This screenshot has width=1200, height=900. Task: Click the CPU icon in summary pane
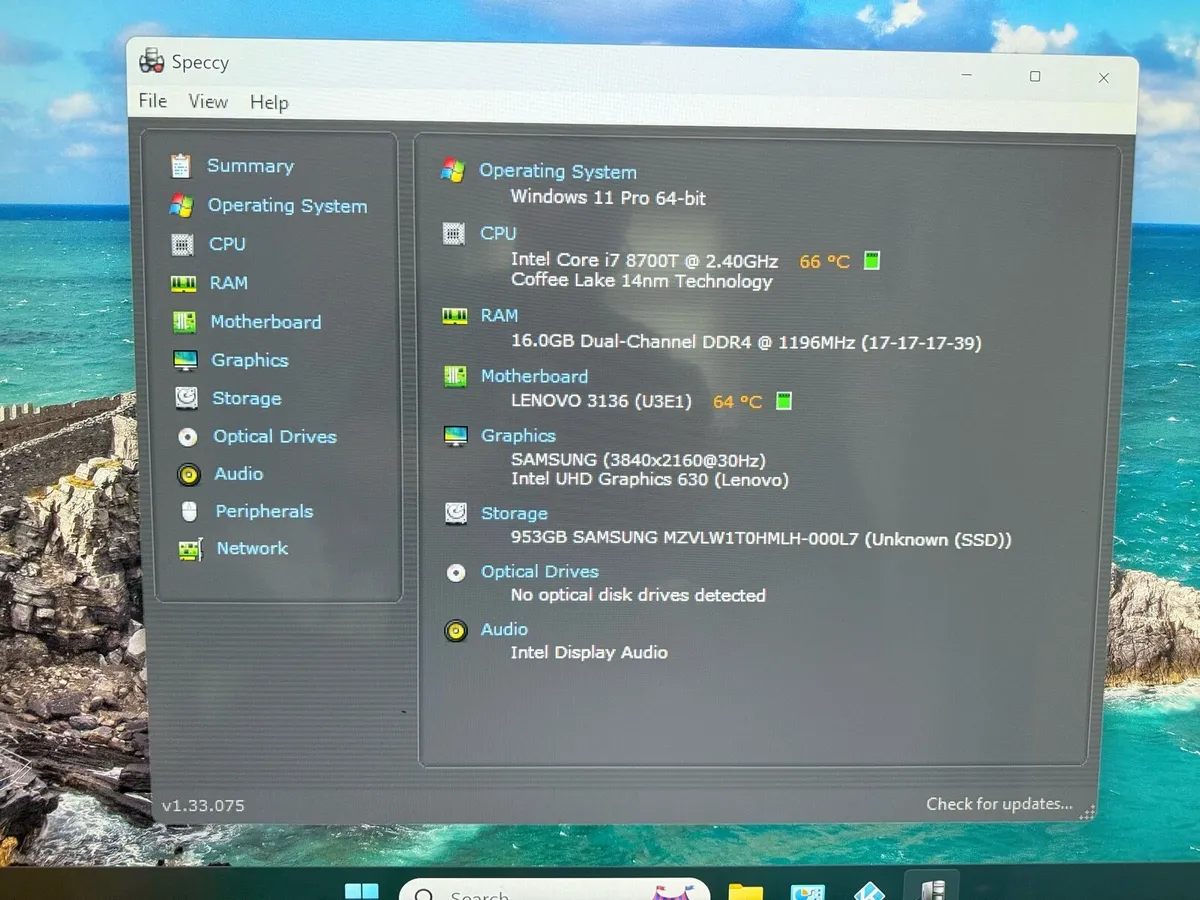point(454,234)
